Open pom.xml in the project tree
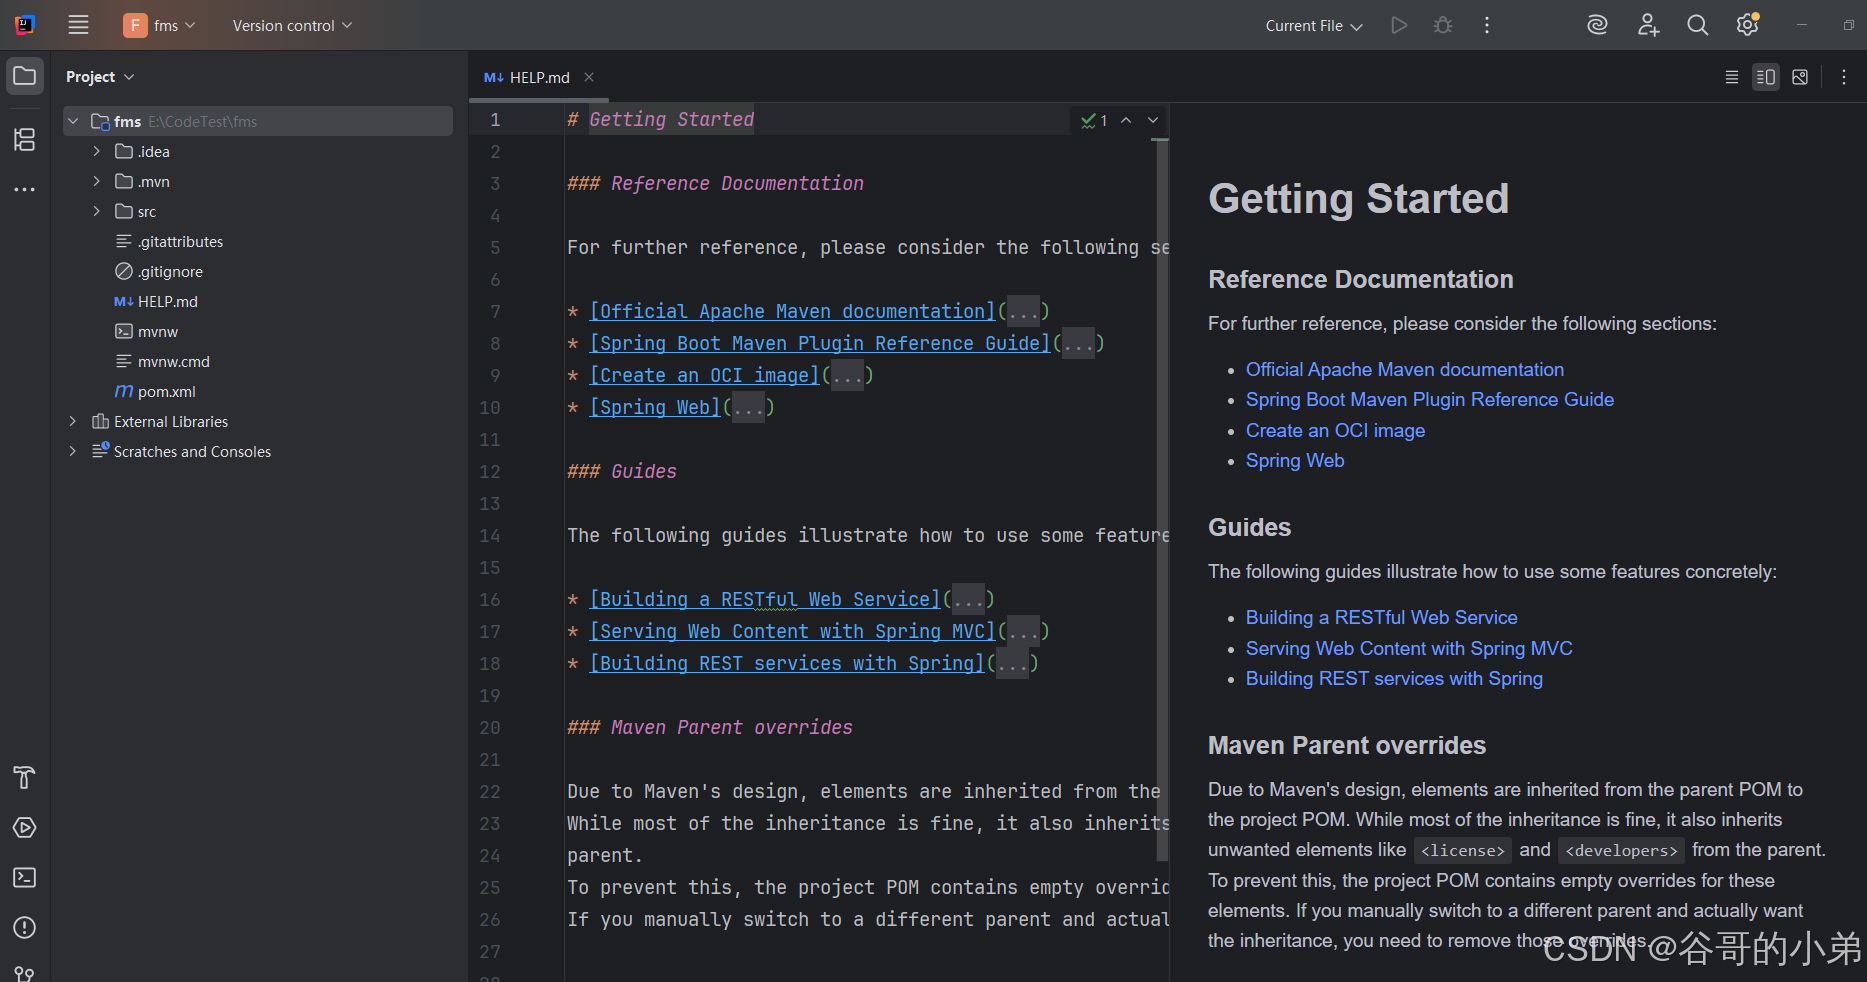 point(166,391)
